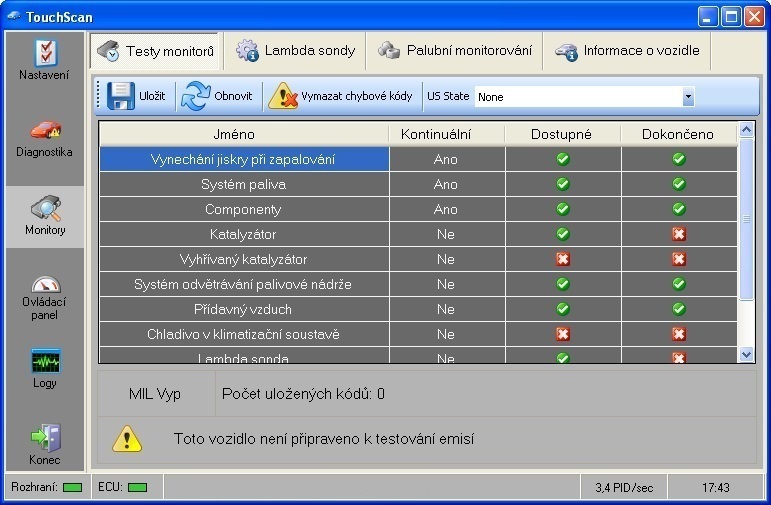Click Dostupné check for Přídavný vzduch row
771x505 pixels.
(563, 309)
